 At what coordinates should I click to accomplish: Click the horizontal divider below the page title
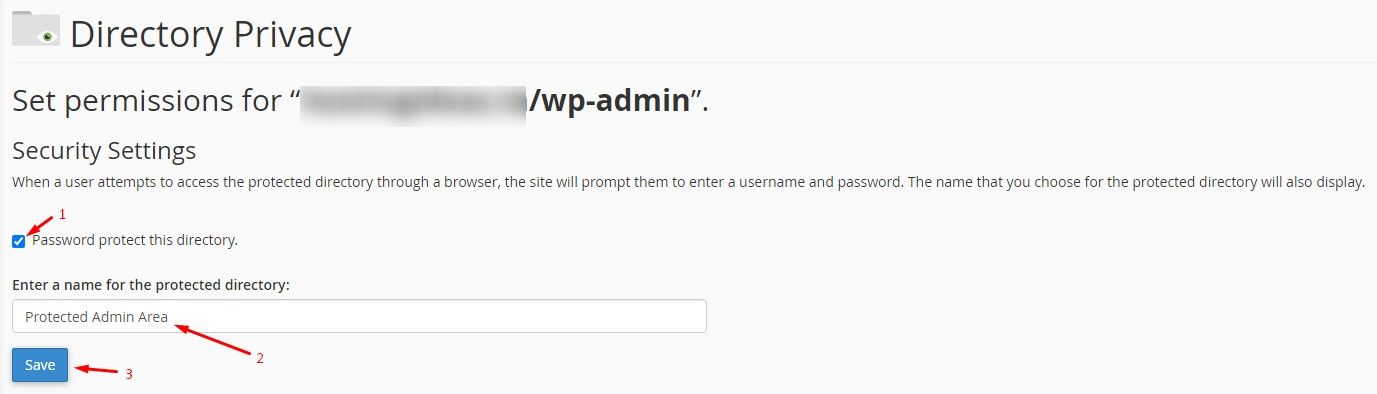(688, 62)
